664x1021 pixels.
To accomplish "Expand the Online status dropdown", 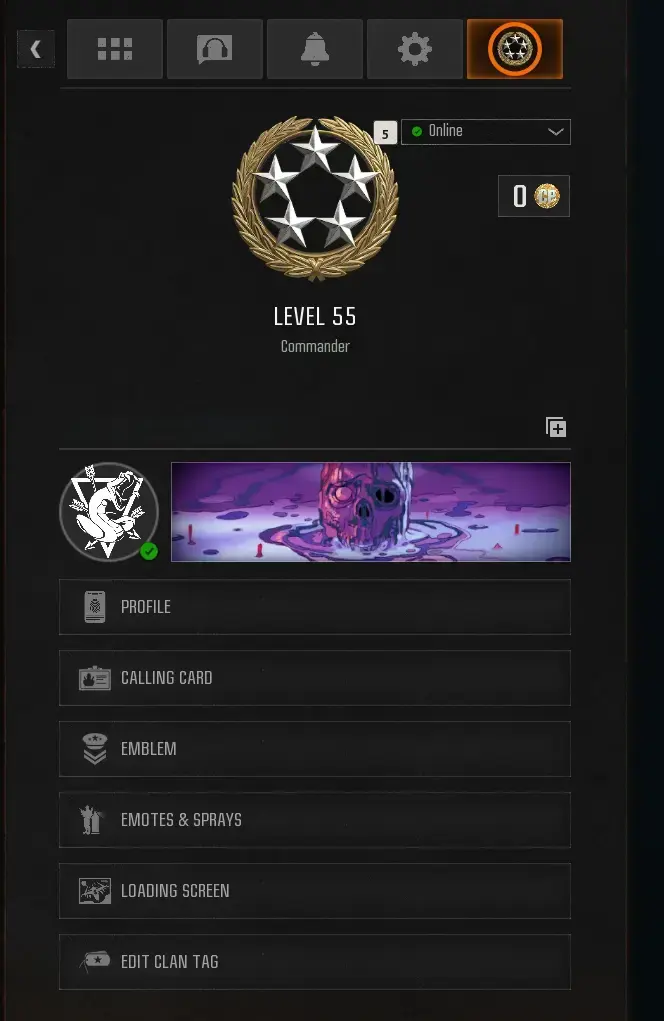I will click(x=486, y=132).
